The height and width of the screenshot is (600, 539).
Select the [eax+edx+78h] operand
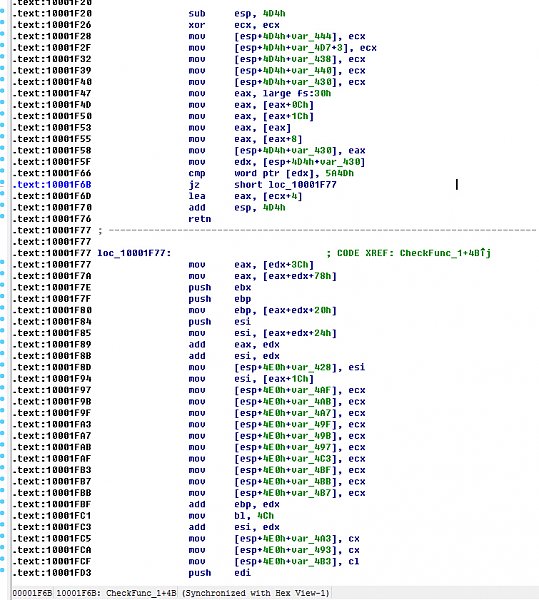pyautogui.click(x=300, y=276)
